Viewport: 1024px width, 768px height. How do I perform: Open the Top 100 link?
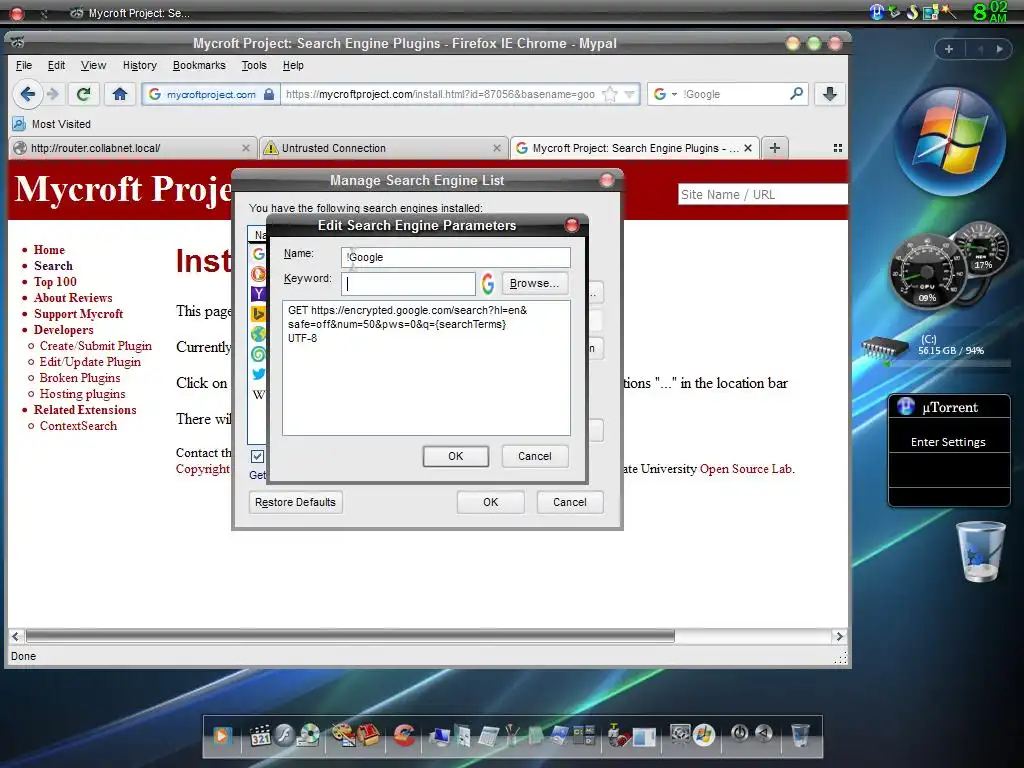(55, 281)
